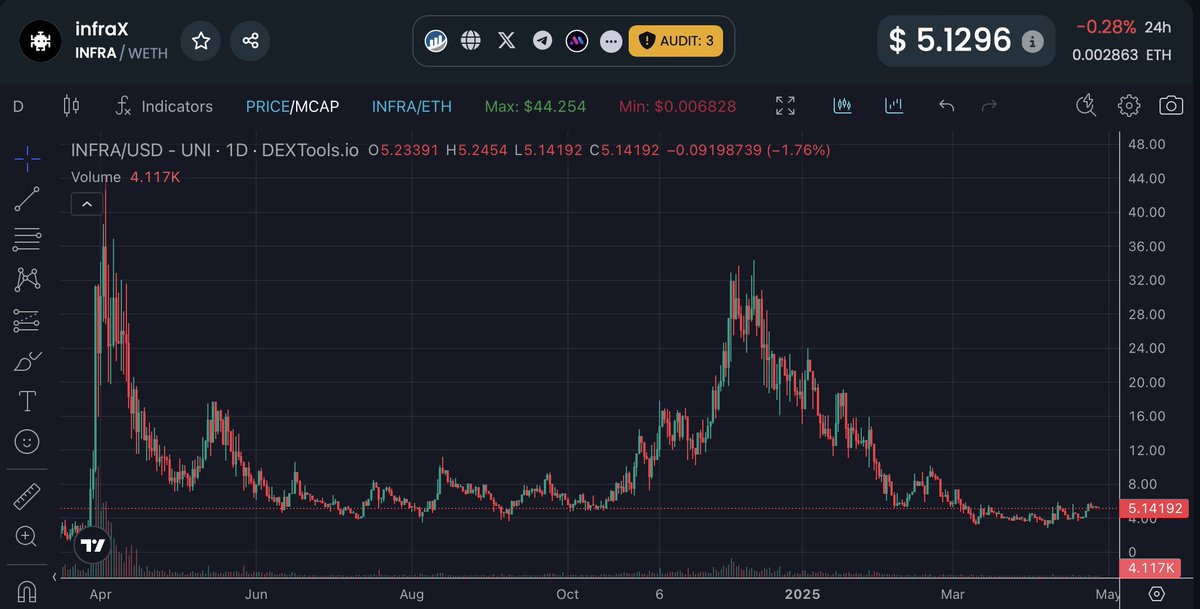Click the $ 5.1296 price display
1200x609 pixels.
[x=951, y=41]
